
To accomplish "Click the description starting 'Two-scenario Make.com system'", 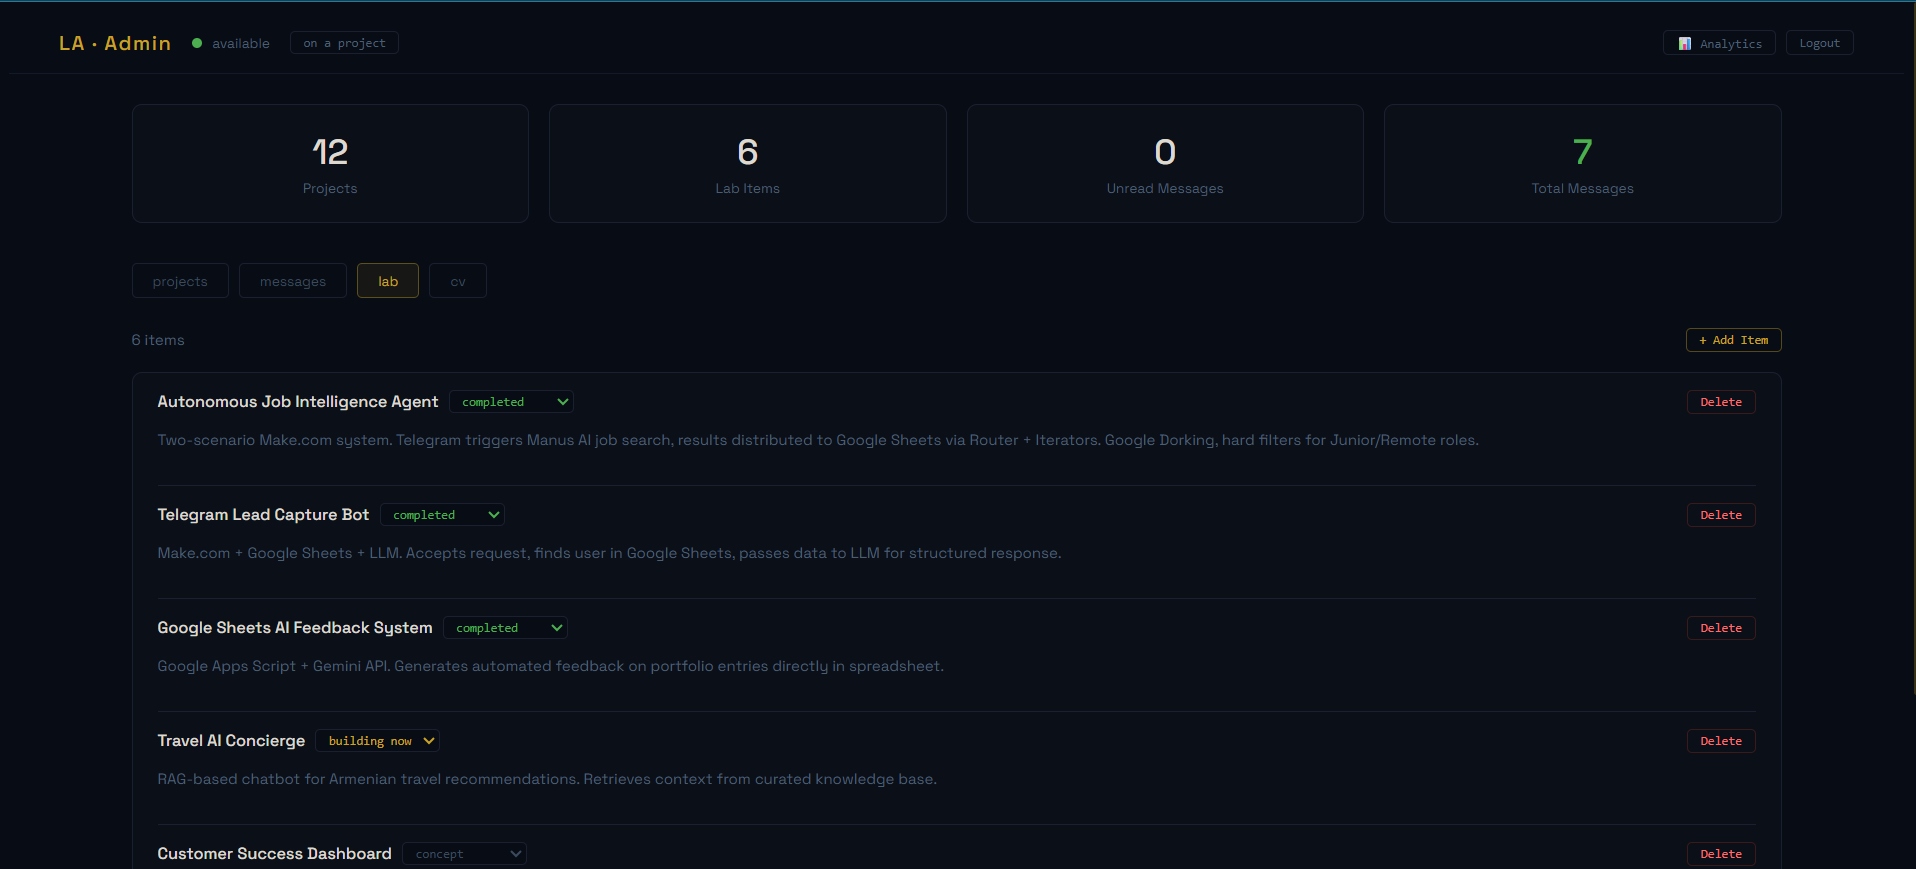I will coord(818,440).
